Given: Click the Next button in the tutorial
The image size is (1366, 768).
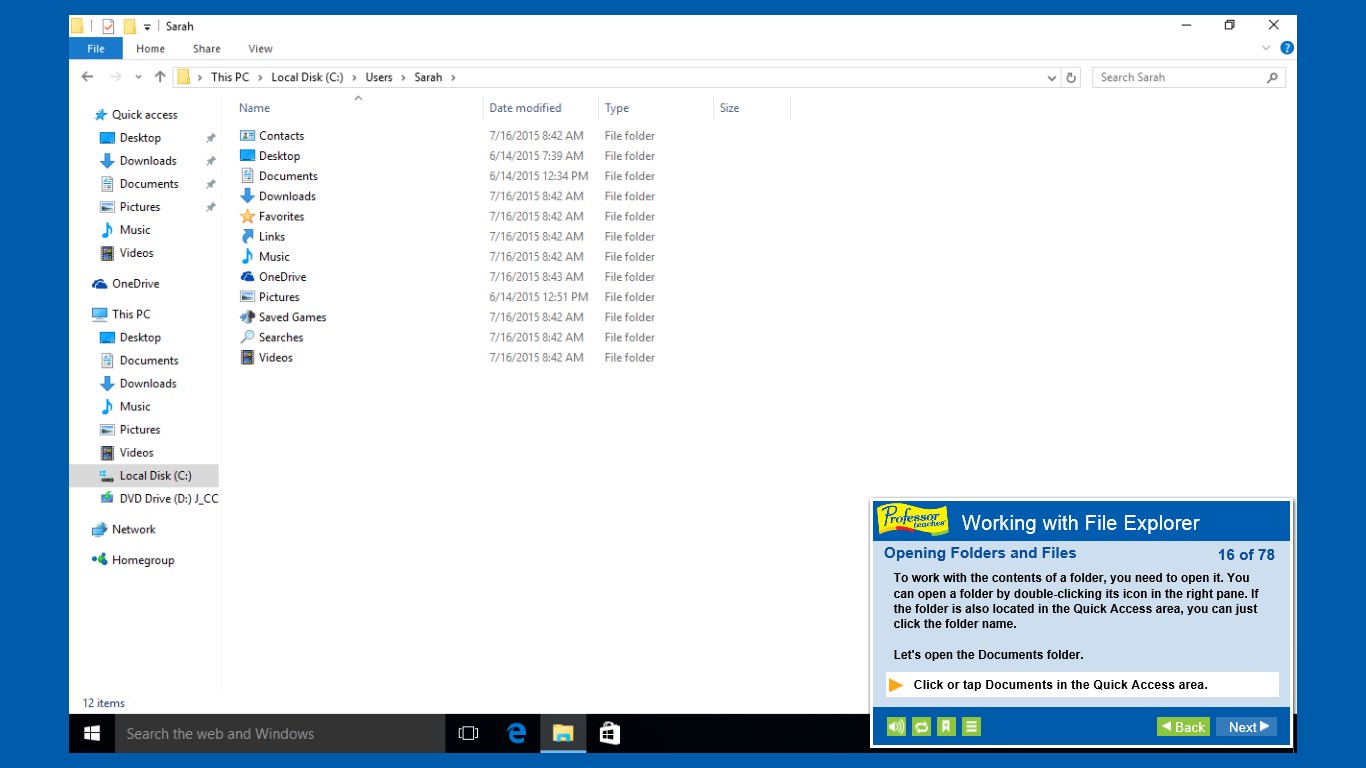Looking at the screenshot, I should pos(1246,727).
